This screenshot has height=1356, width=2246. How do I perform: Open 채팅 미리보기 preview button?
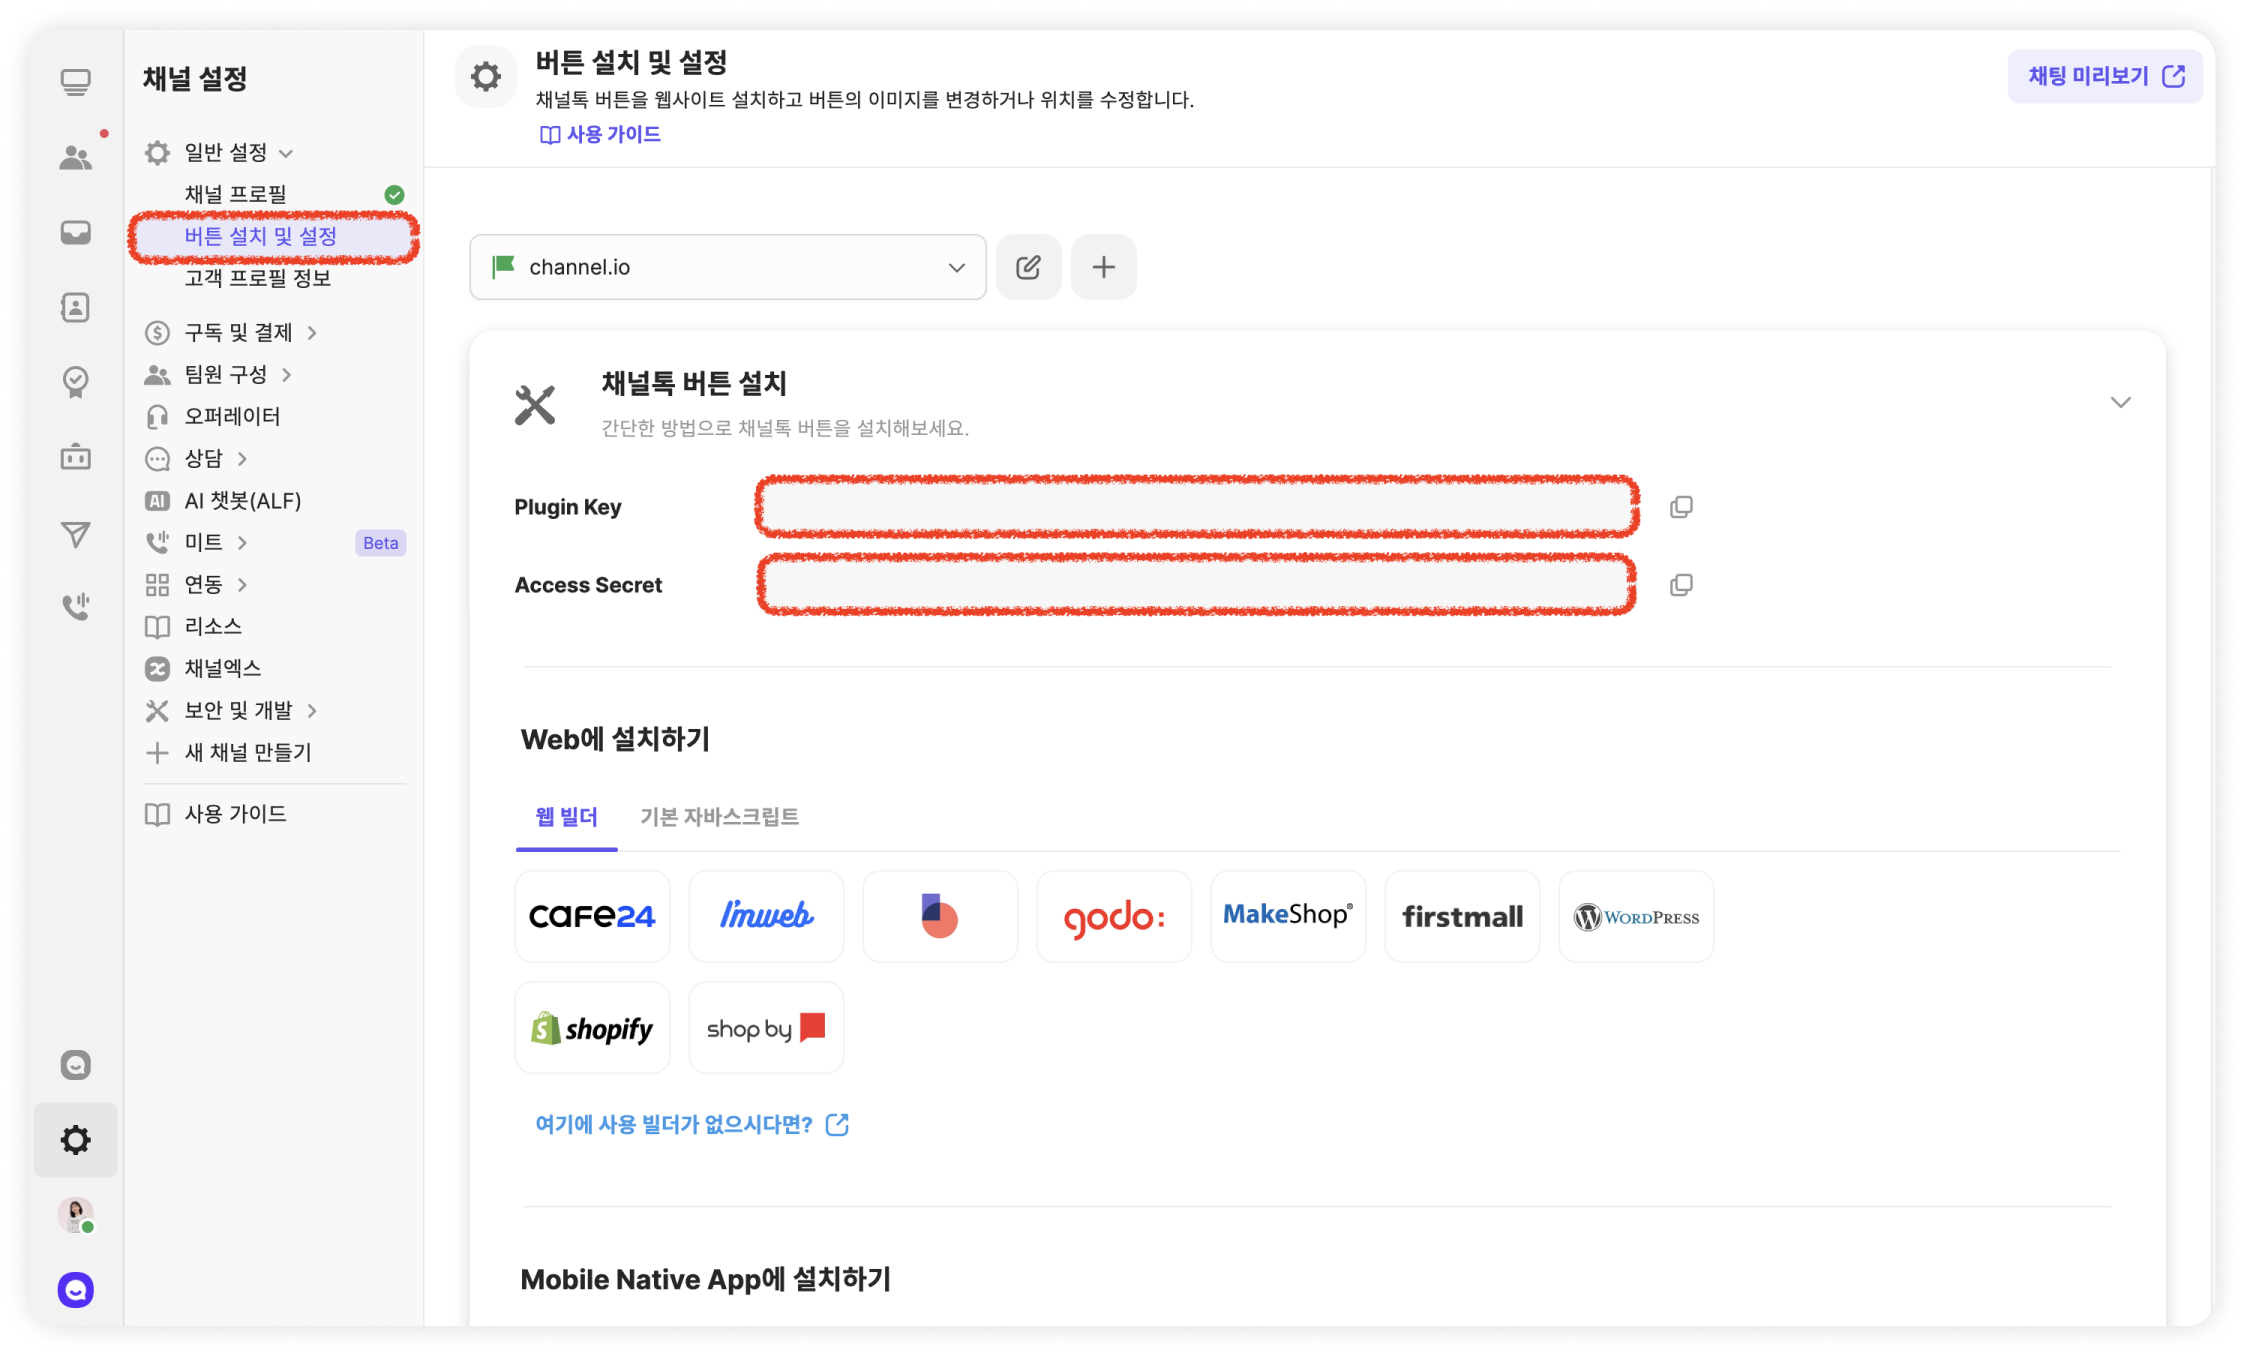tap(2105, 76)
